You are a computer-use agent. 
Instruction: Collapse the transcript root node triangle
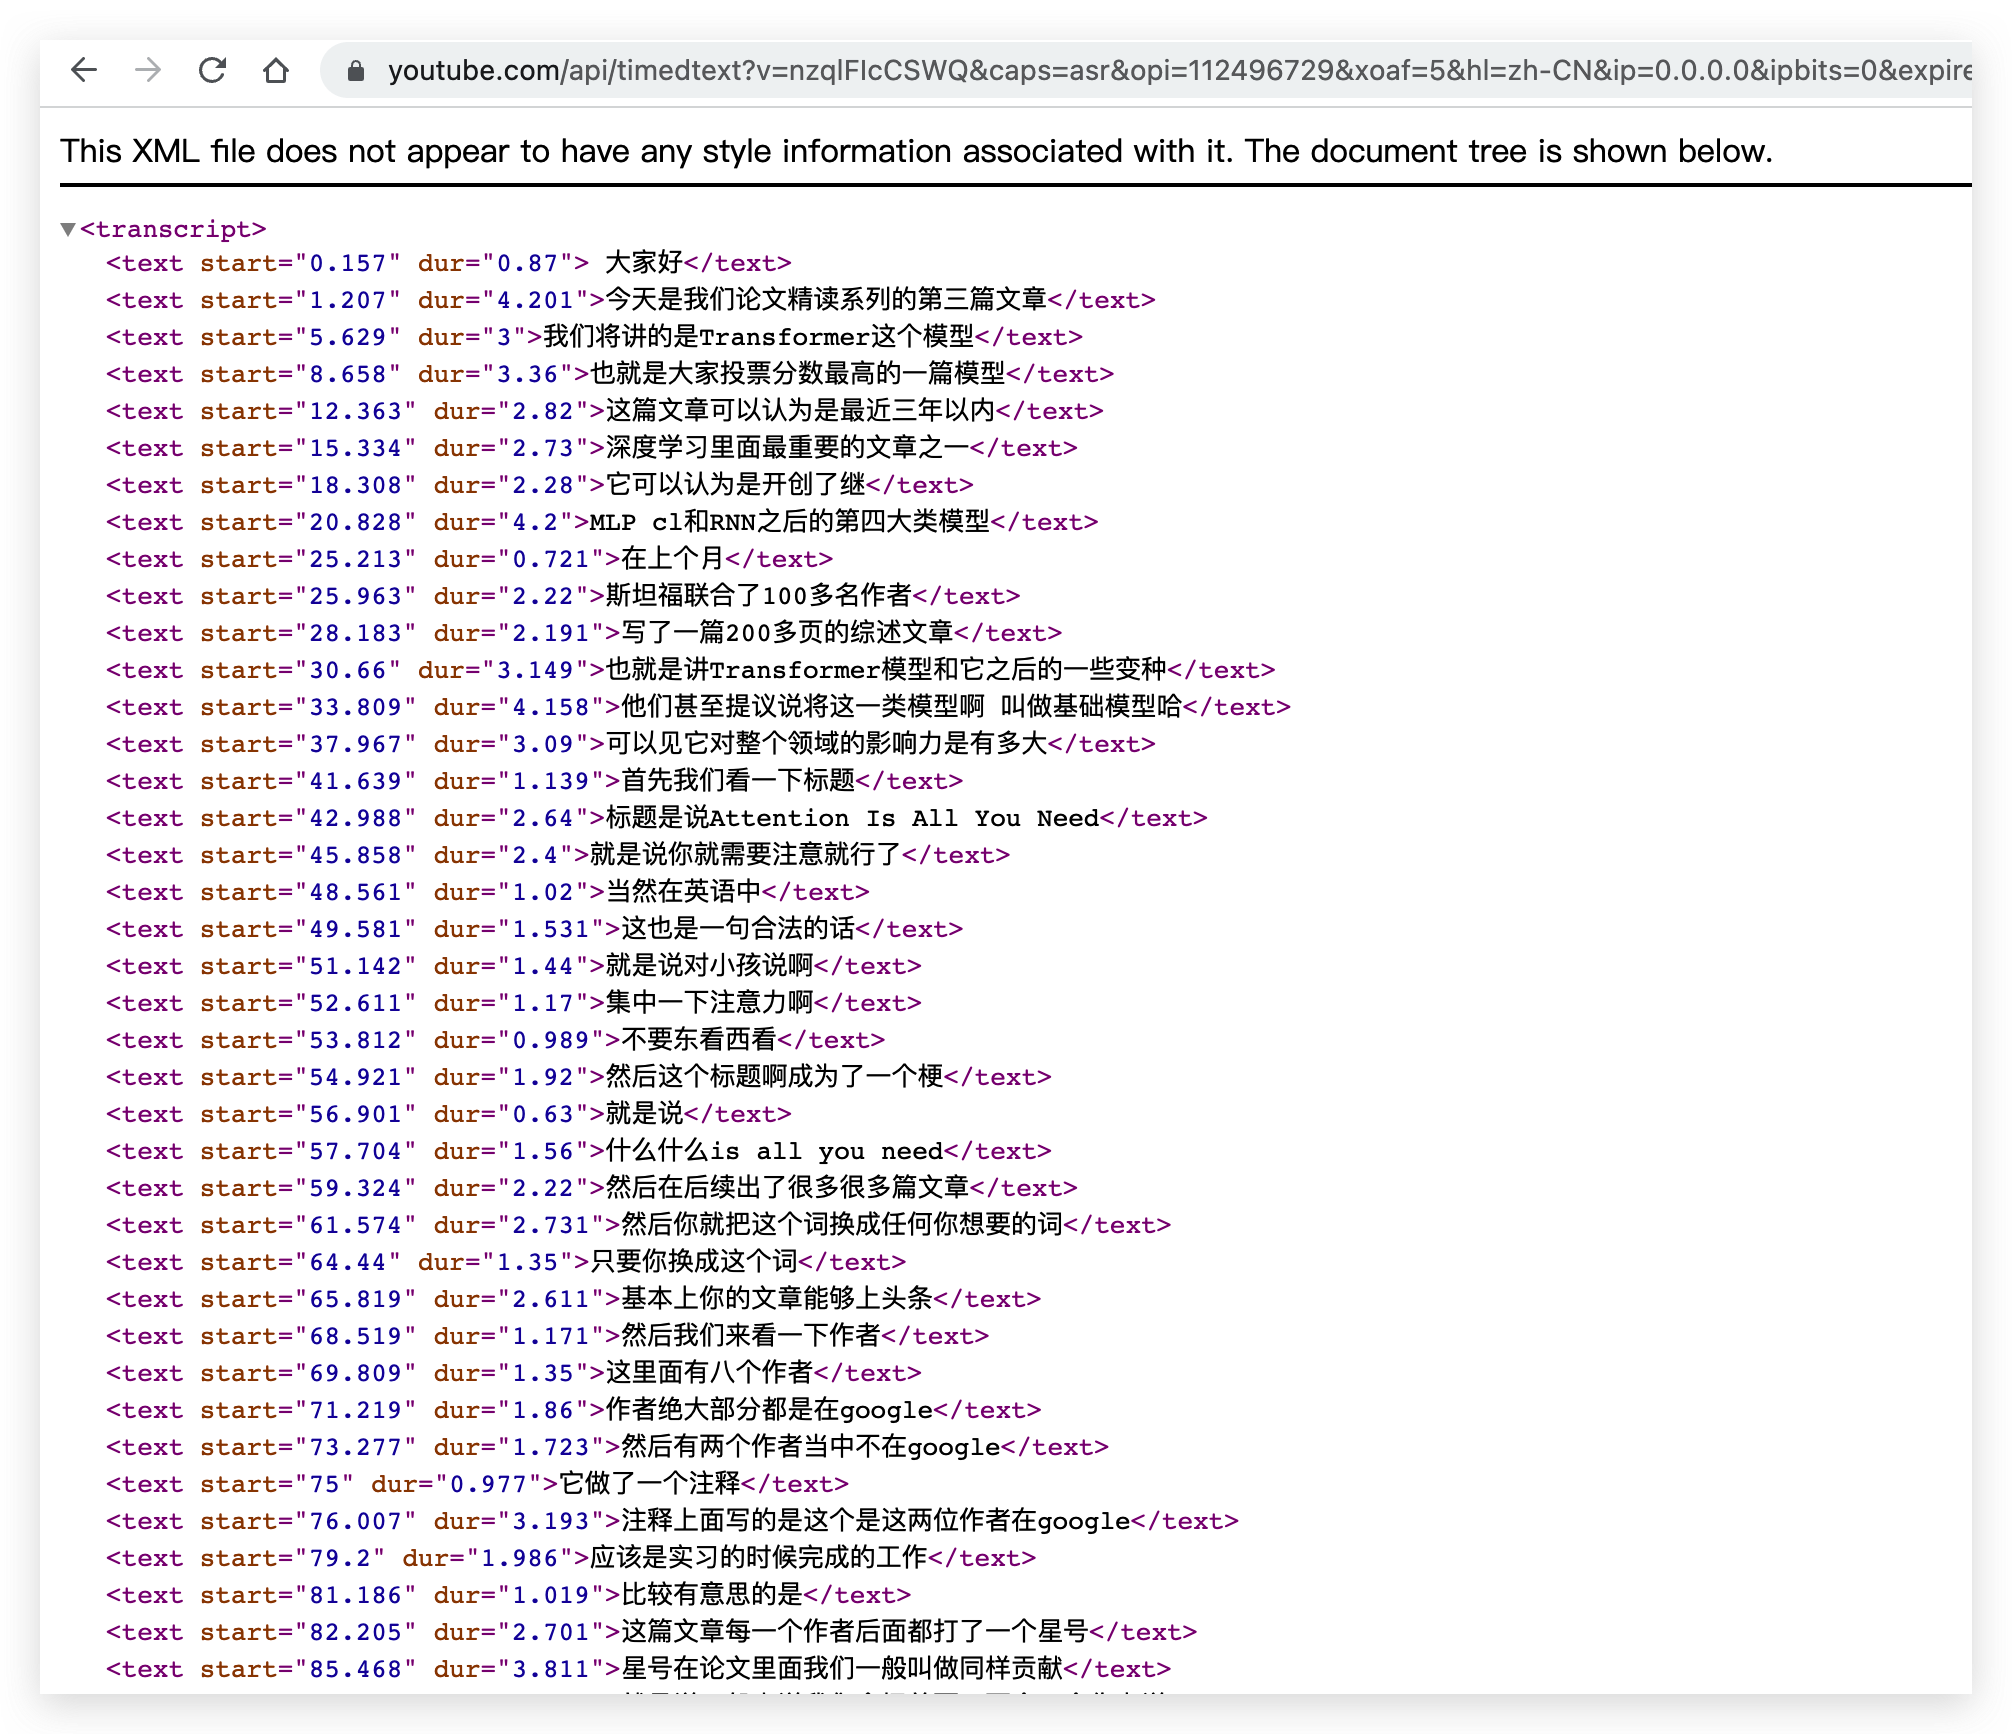coord(68,229)
